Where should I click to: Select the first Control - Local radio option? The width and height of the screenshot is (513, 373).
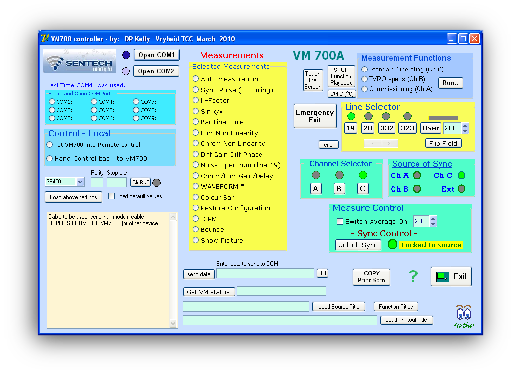[x=50, y=145]
